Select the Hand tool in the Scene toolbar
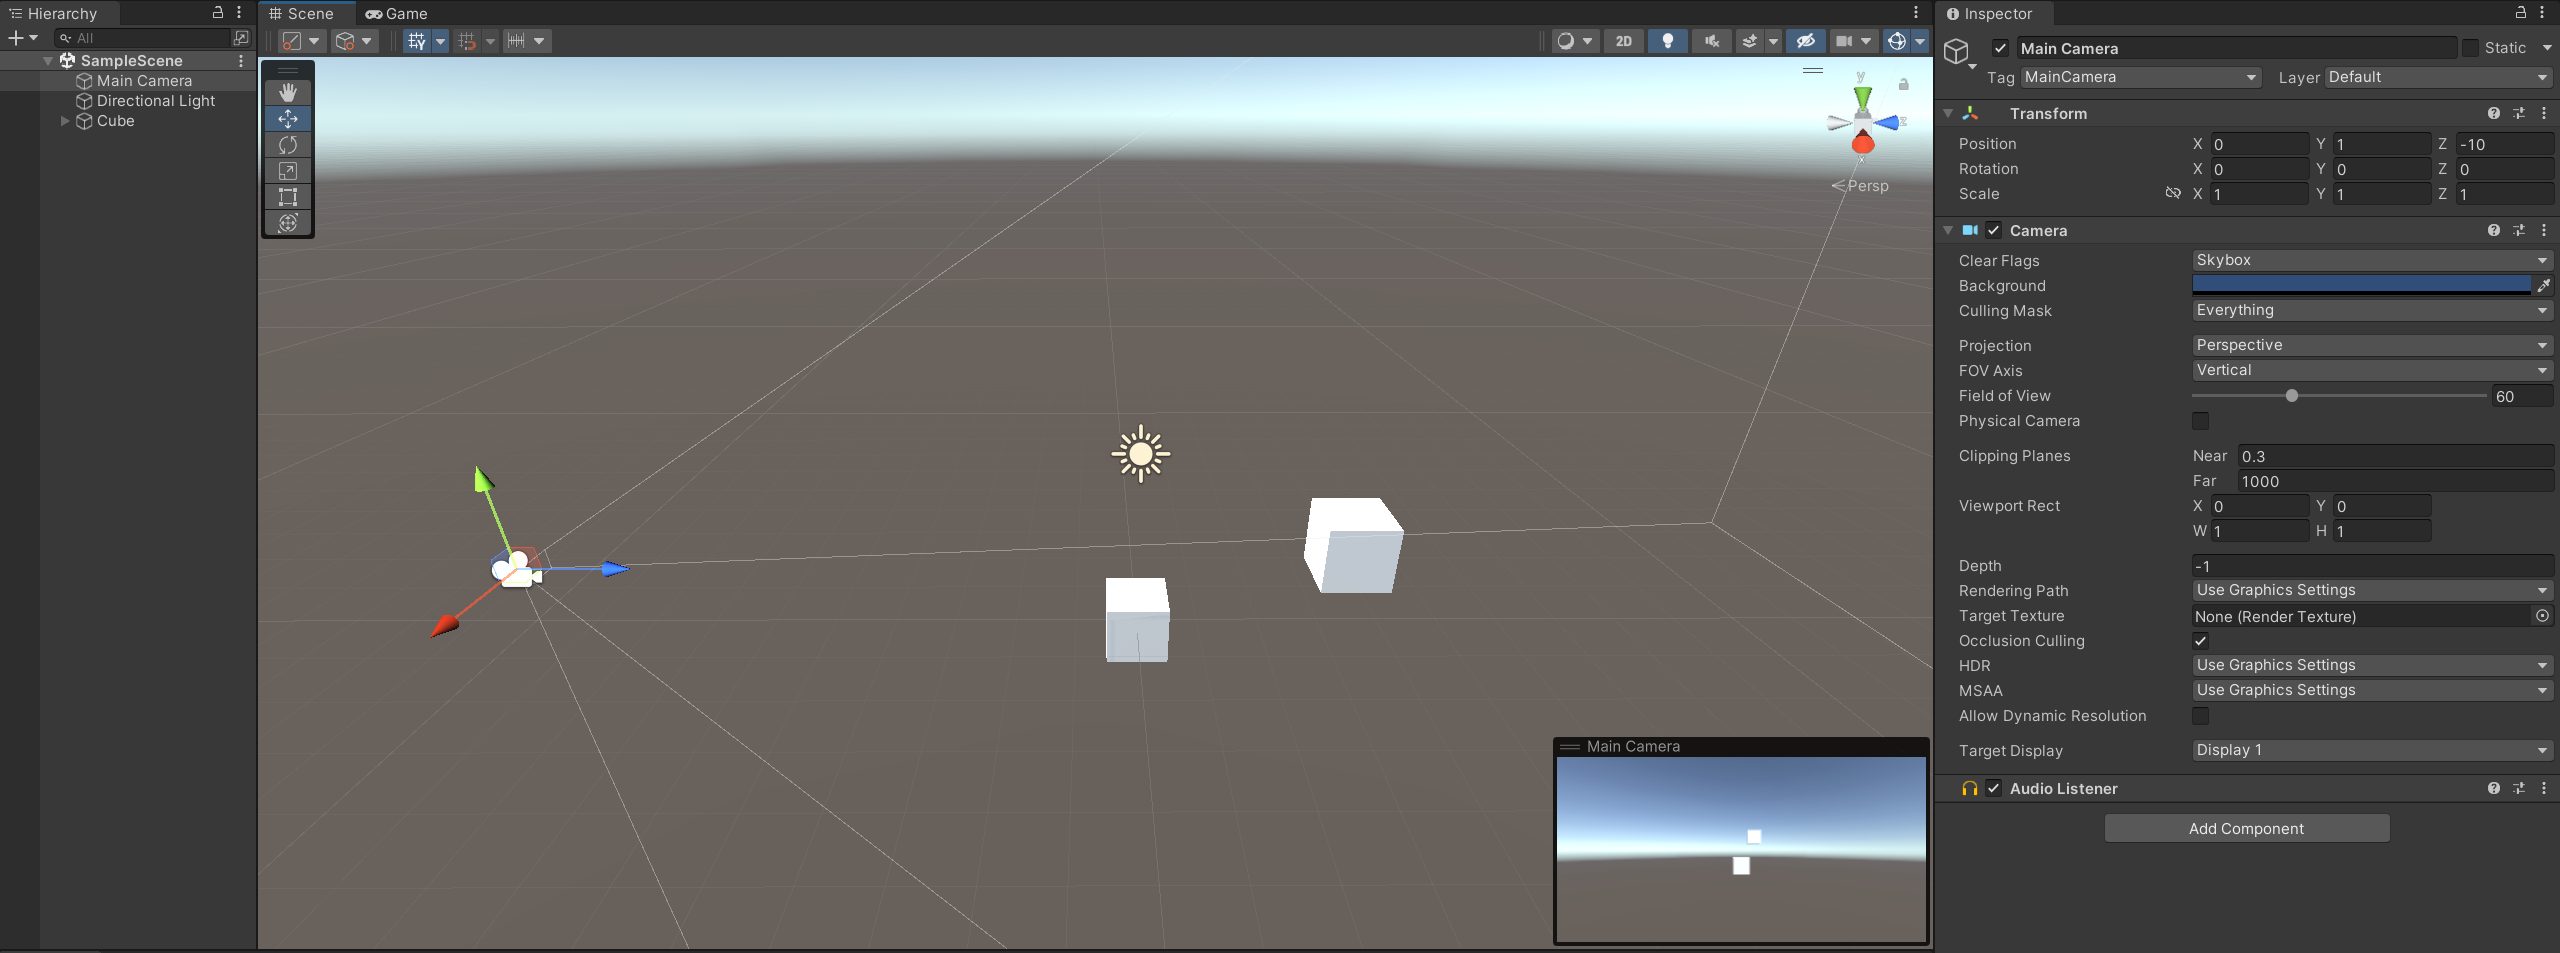Viewport: 2560px width, 953px height. tap(288, 92)
